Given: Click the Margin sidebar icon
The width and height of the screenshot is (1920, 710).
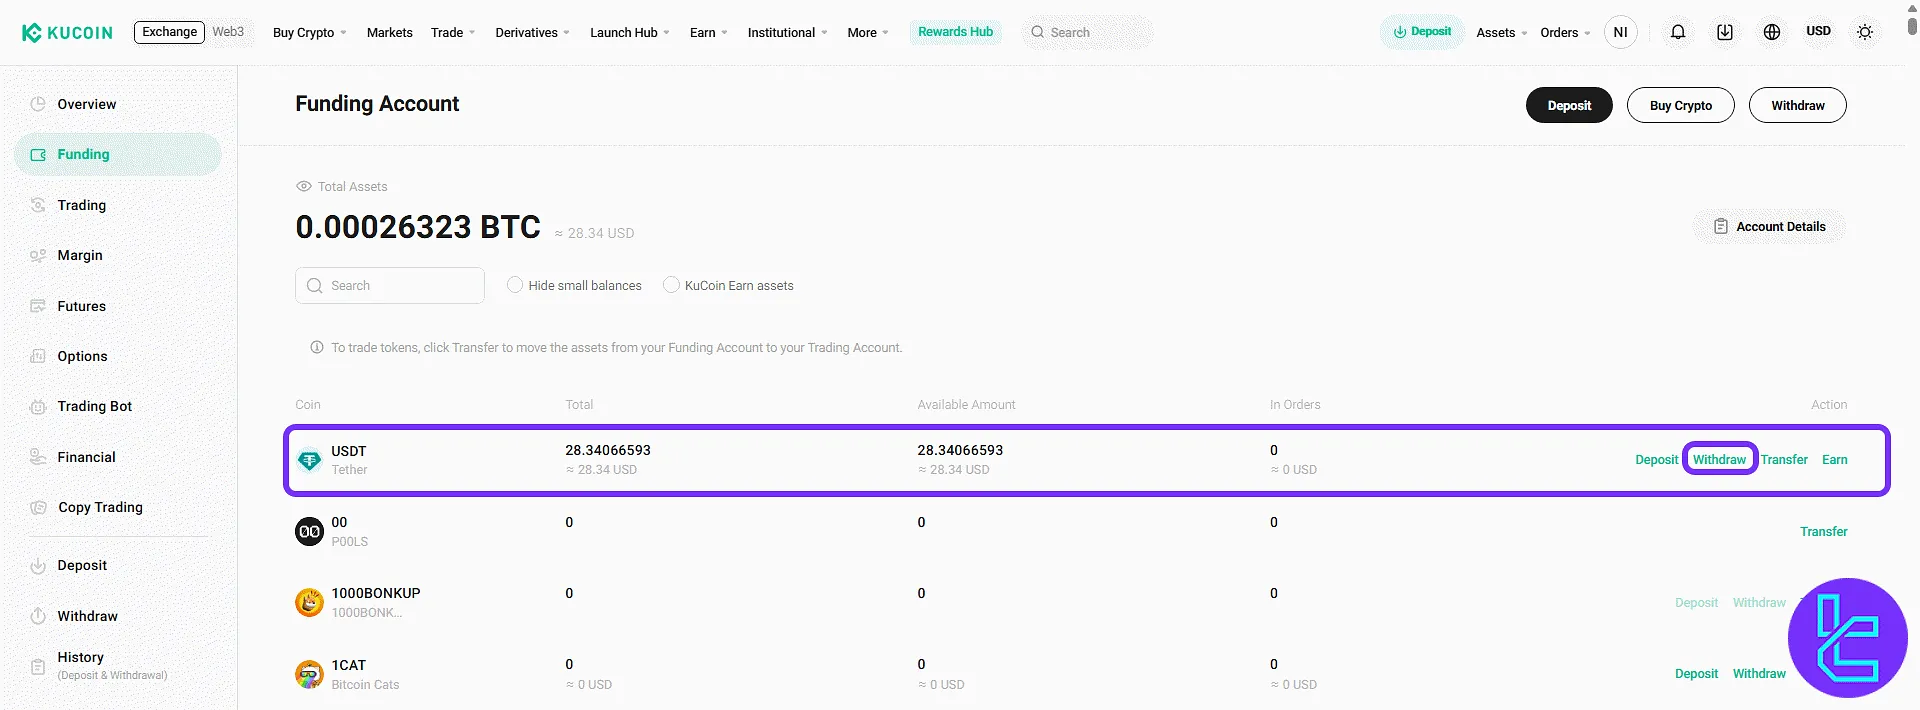Looking at the screenshot, I should pos(38,256).
